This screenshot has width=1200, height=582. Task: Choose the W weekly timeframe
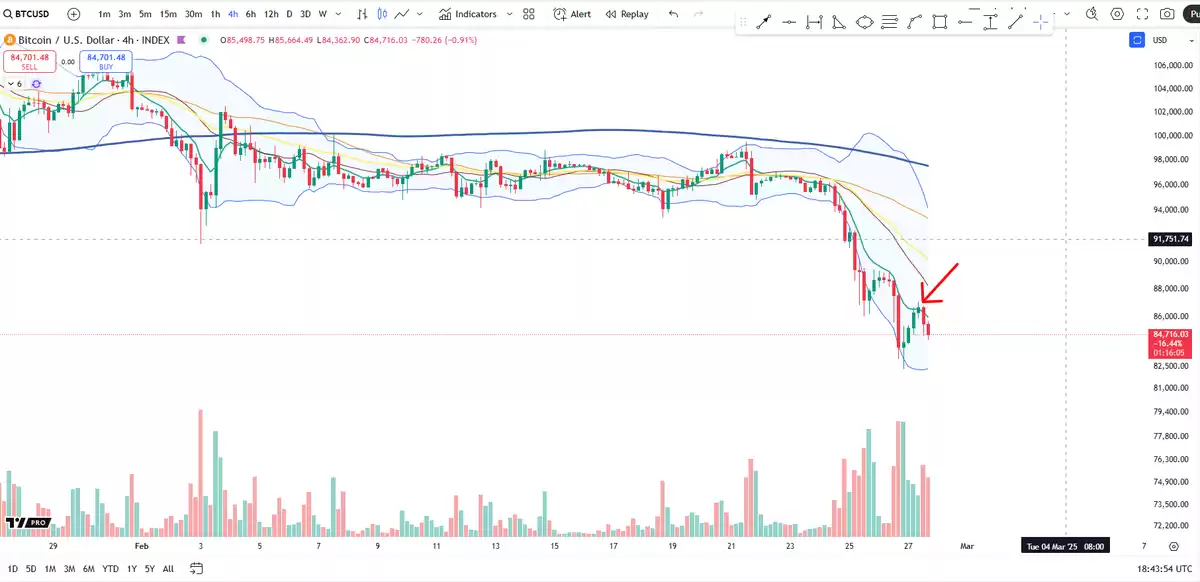point(323,14)
